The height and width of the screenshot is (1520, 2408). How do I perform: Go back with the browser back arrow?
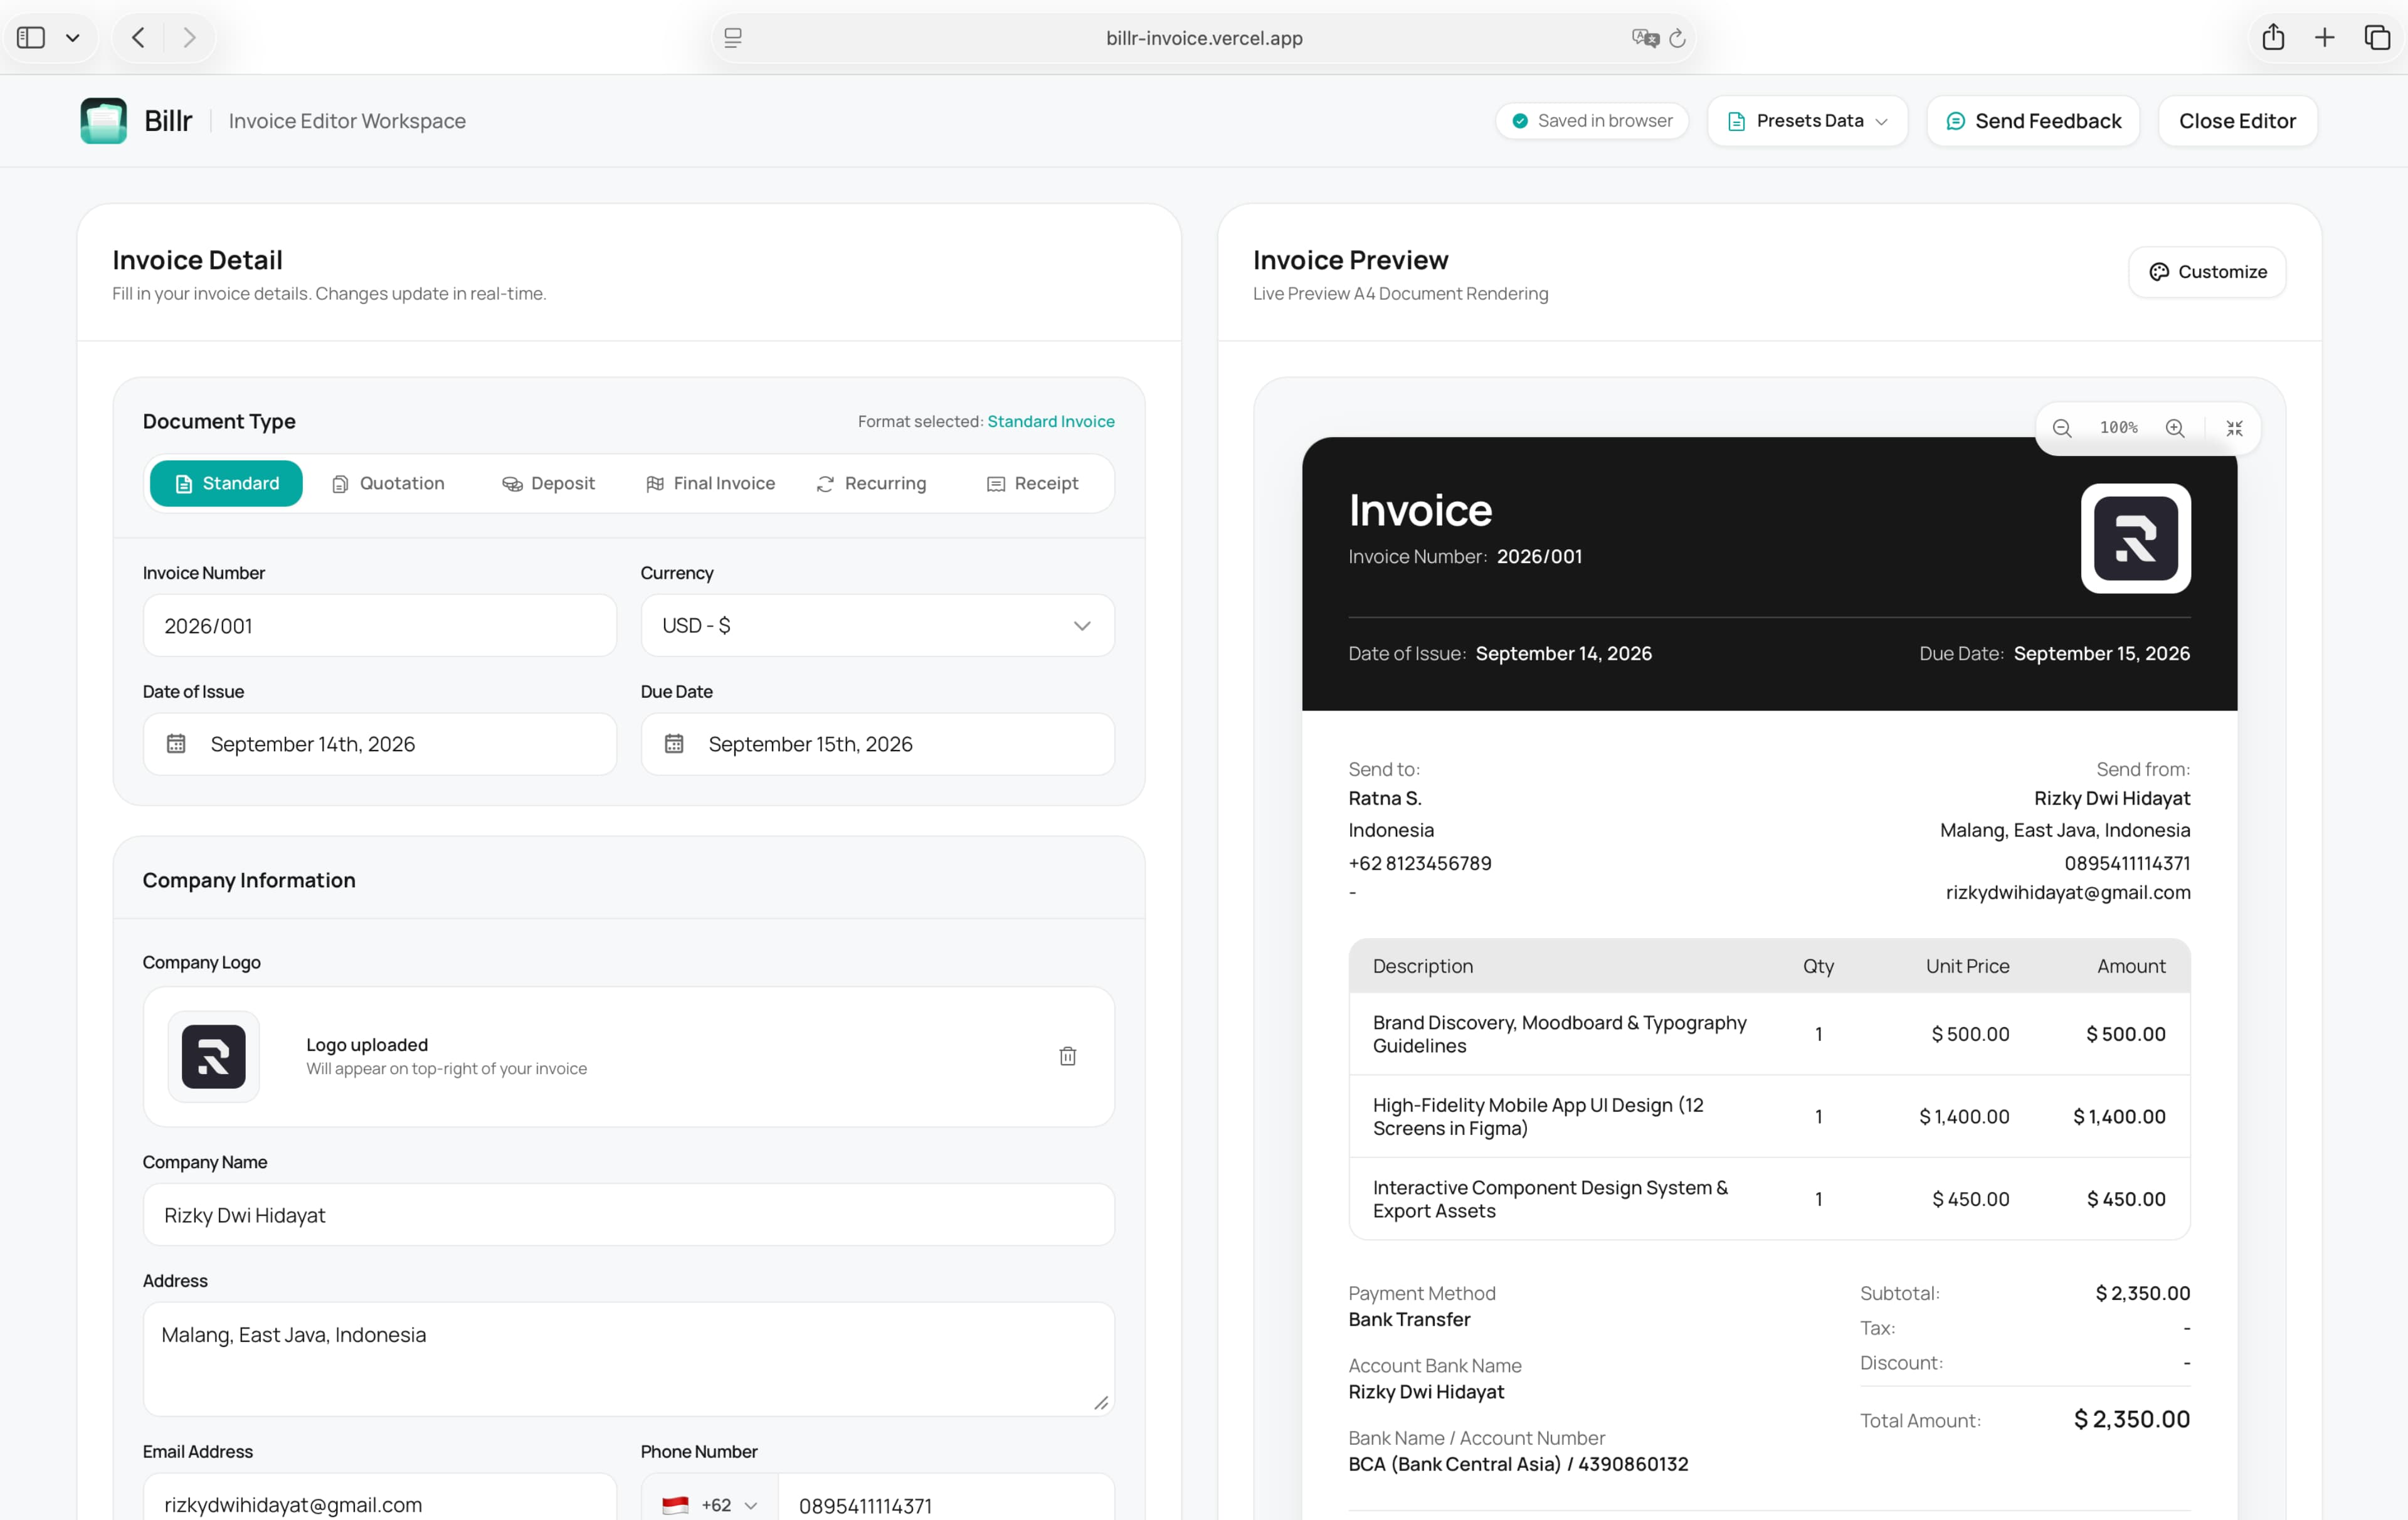pyautogui.click(x=139, y=38)
